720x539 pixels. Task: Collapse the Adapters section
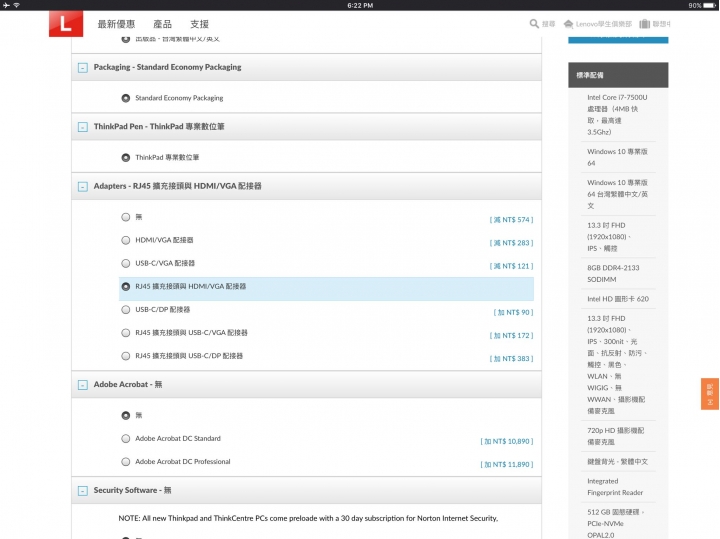tap(83, 187)
